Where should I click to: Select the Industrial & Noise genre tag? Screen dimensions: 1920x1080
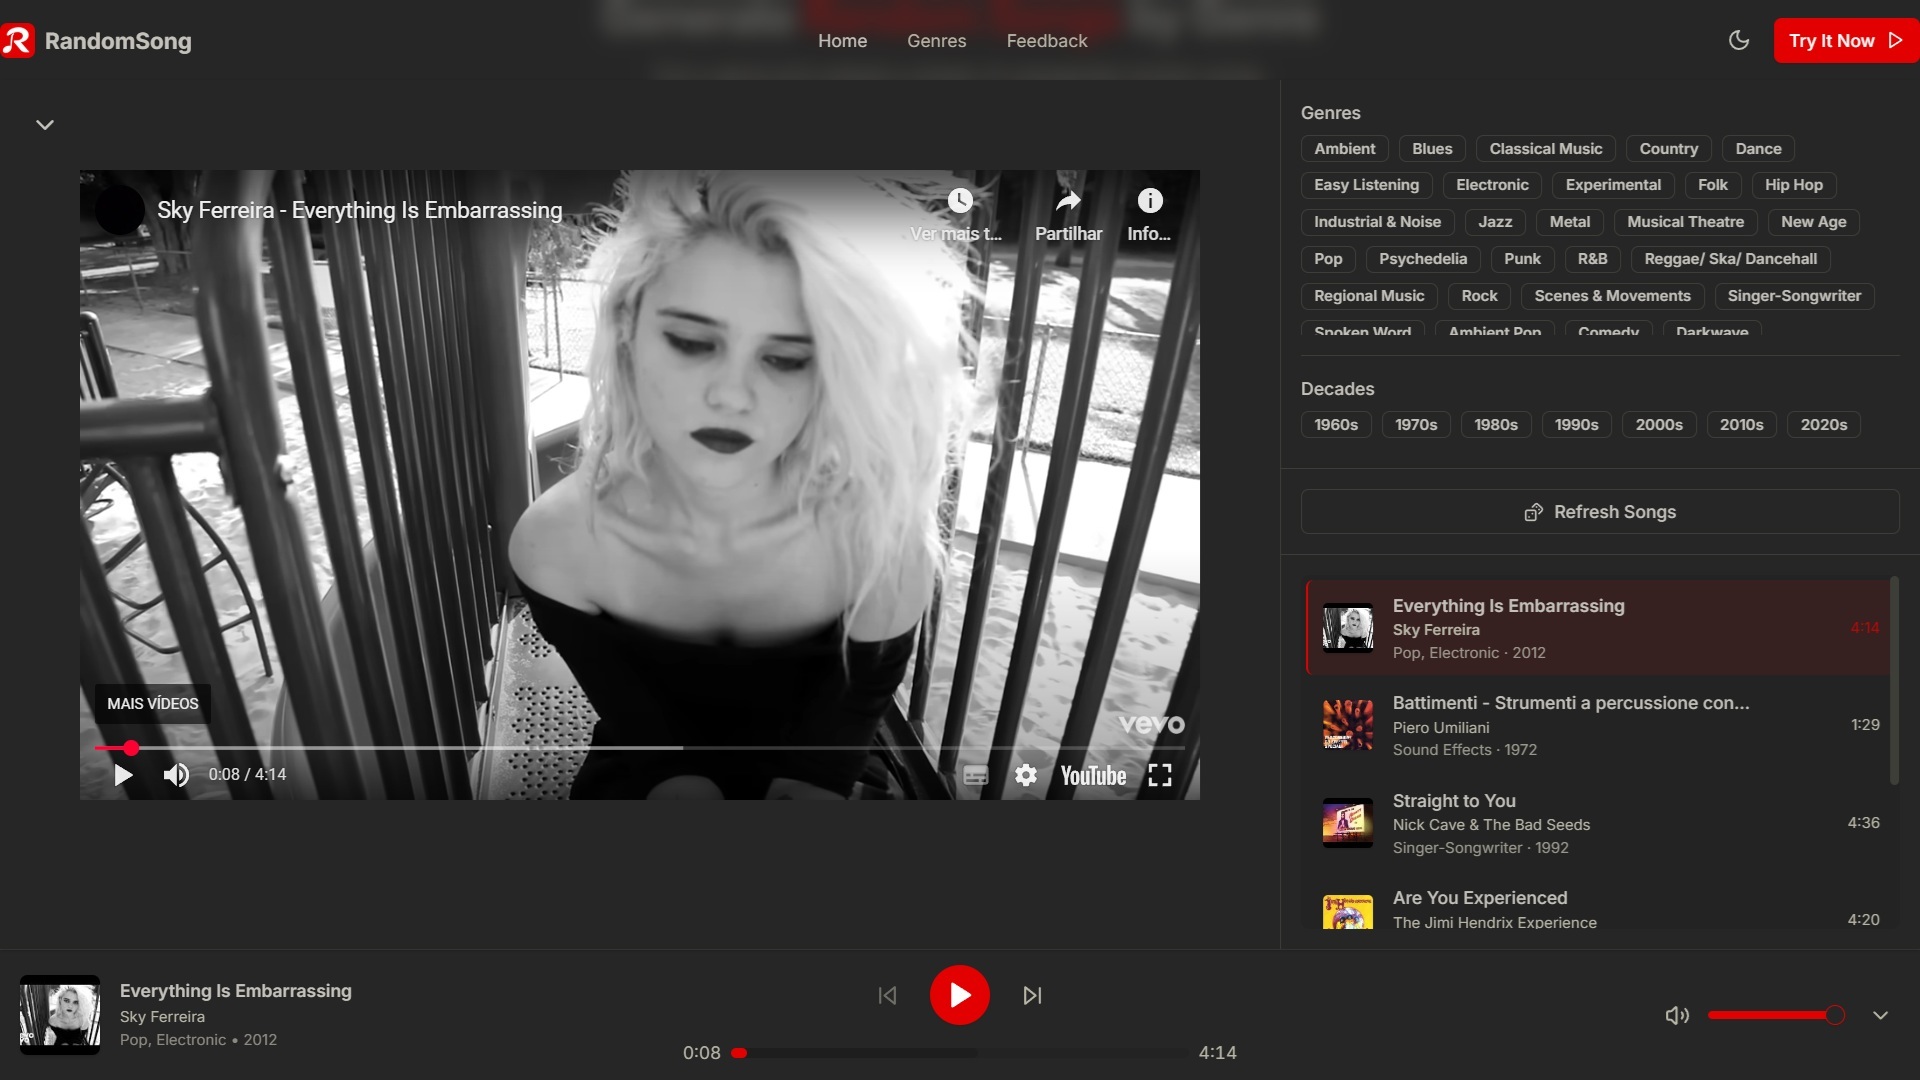[x=1377, y=222]
